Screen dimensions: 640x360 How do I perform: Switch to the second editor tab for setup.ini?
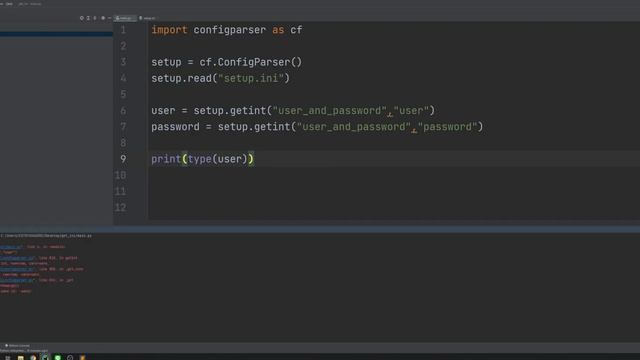148,18
